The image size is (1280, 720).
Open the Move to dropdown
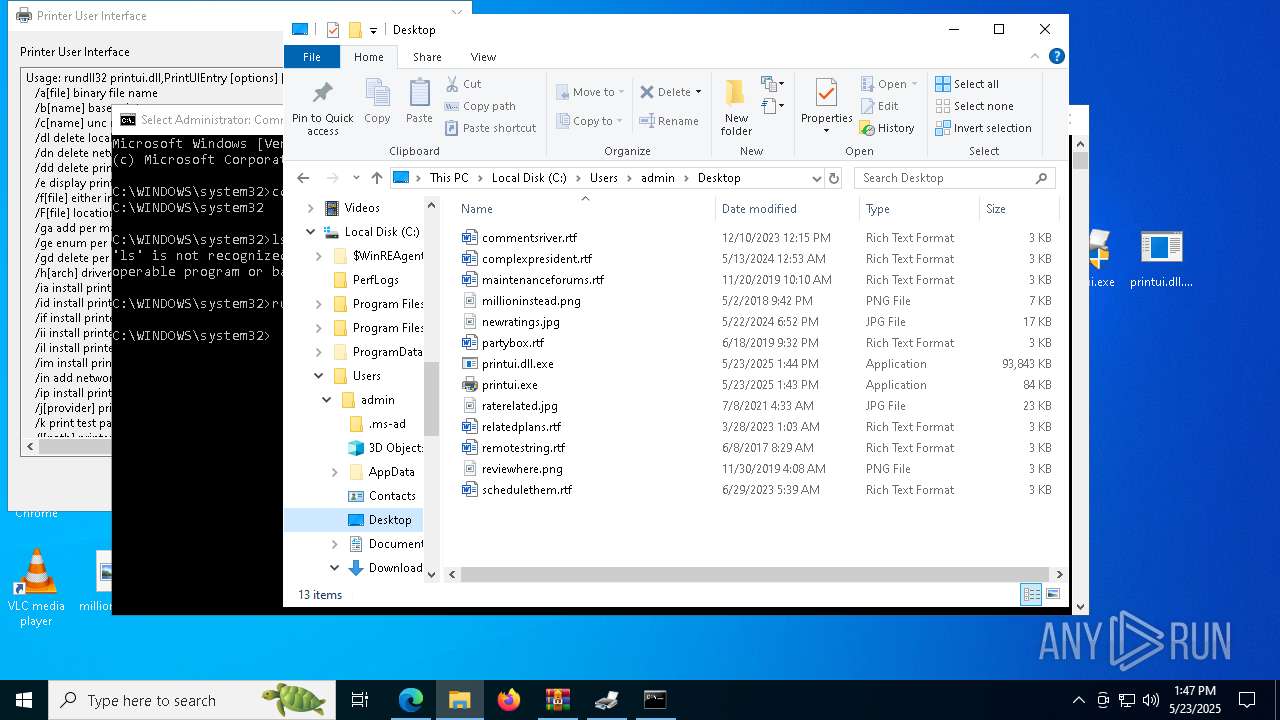point(590,92)
